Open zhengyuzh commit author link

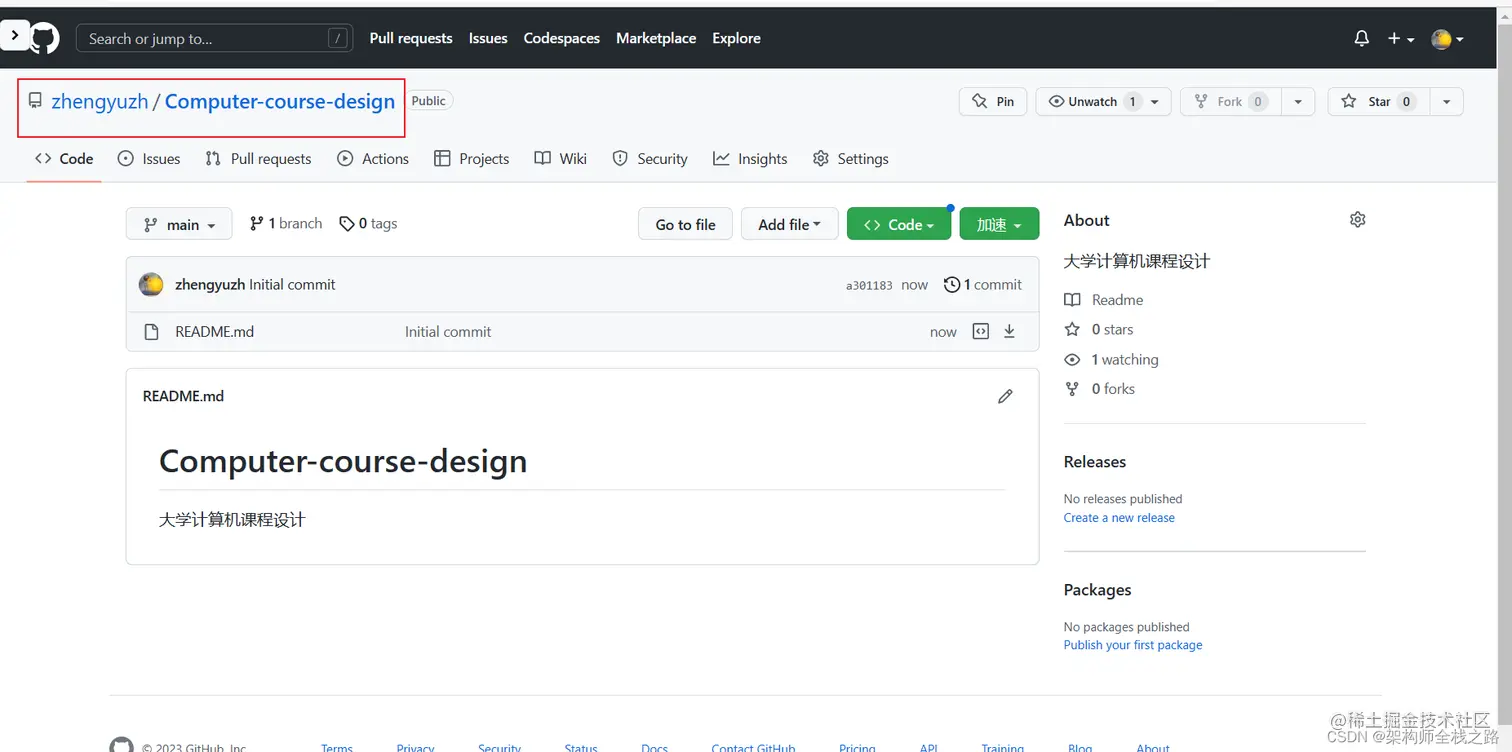point(210,284)
